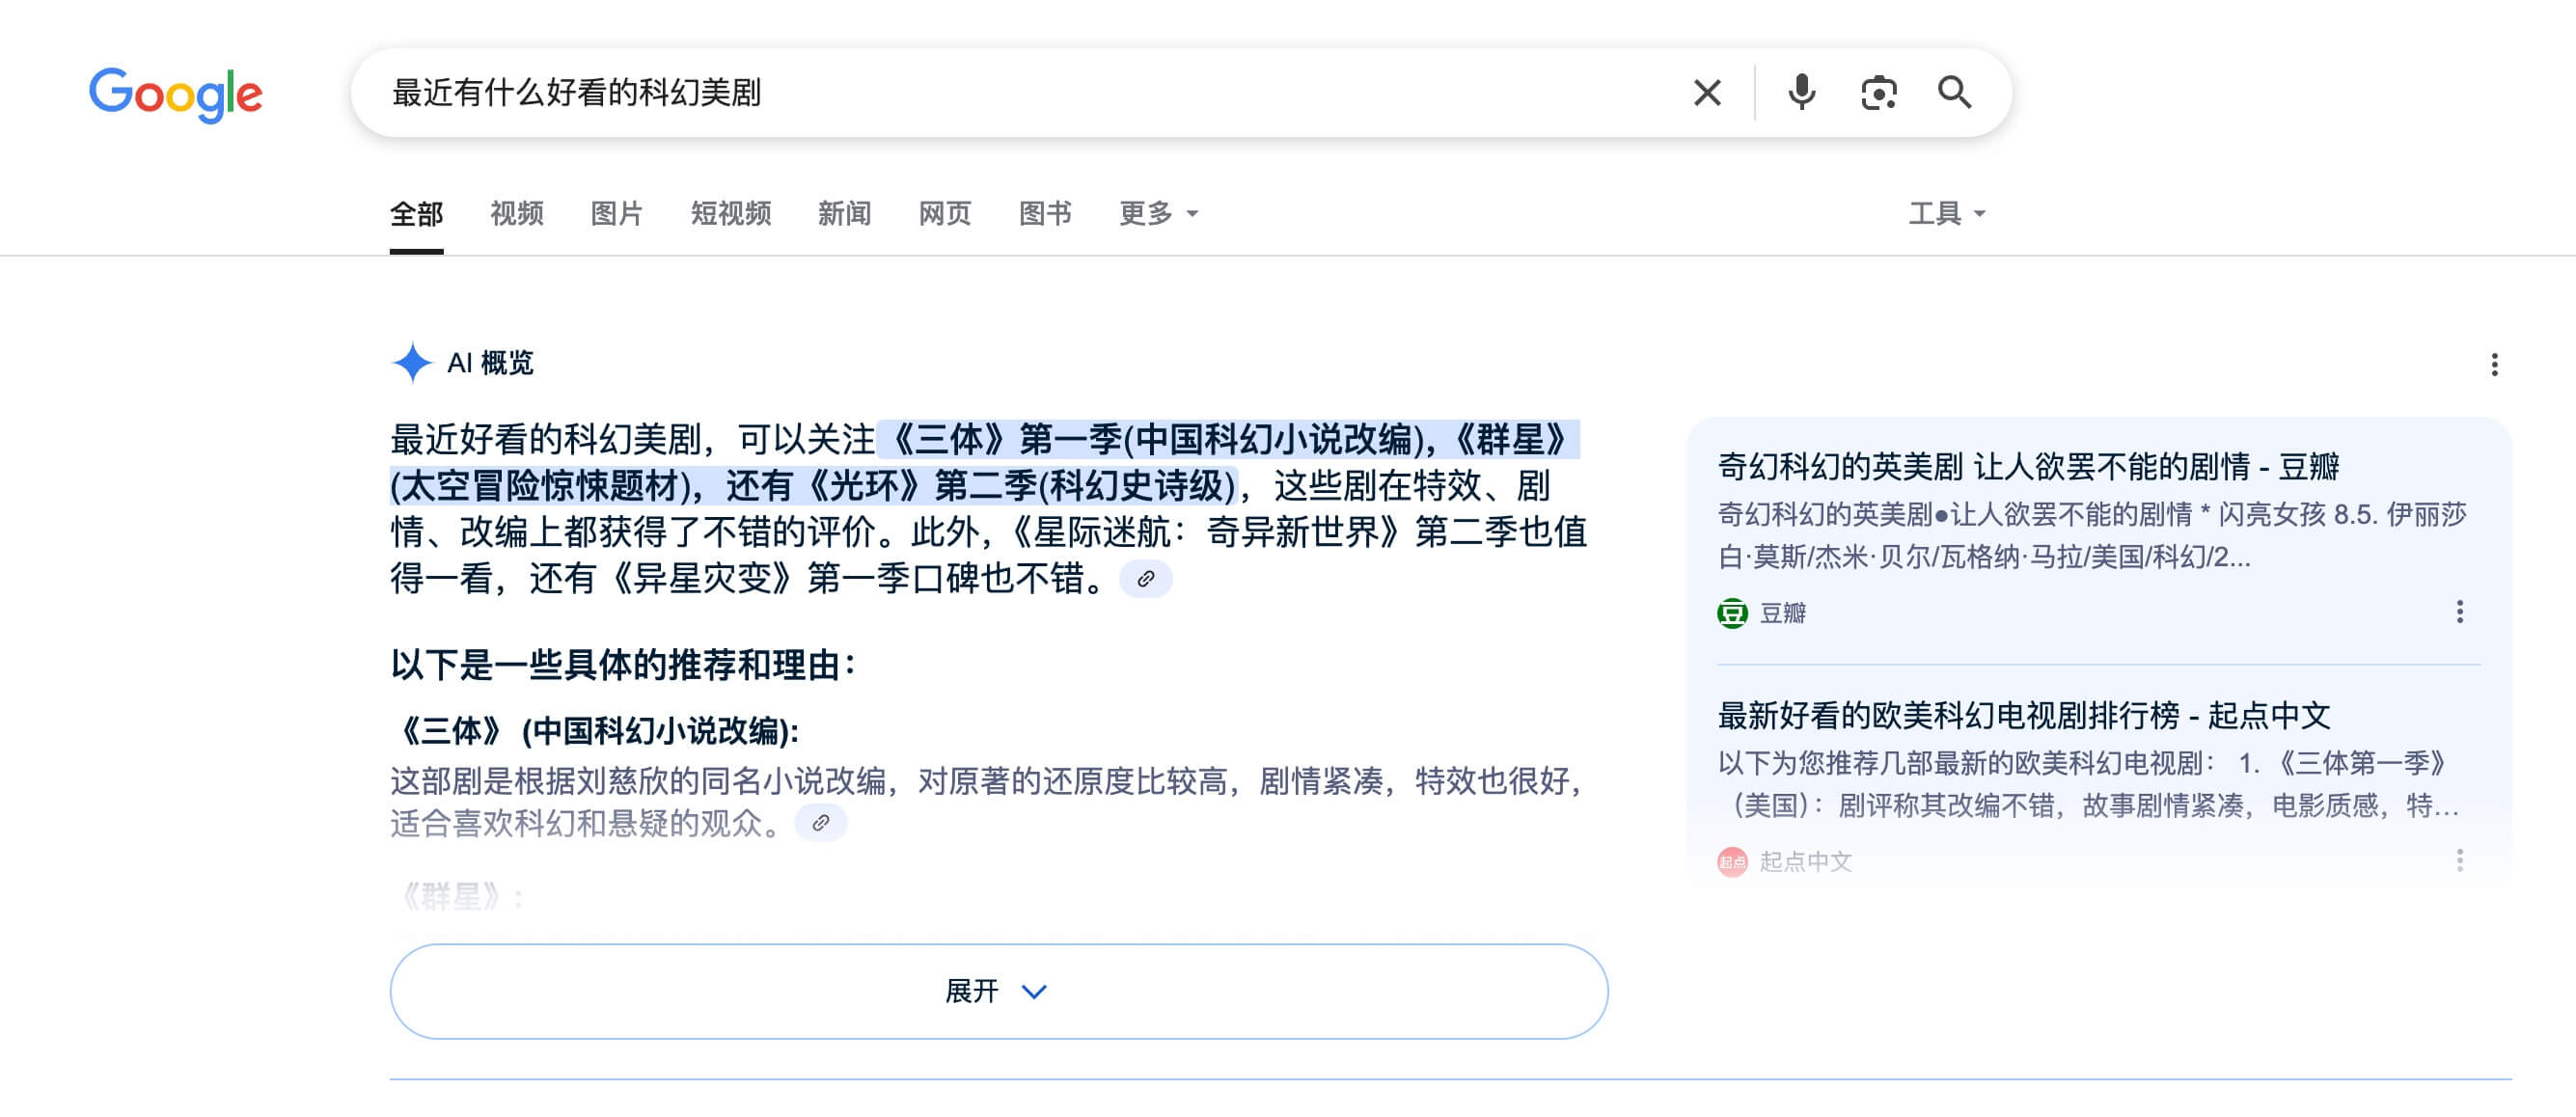
Task: Switch to the 图书 tab
Action: 1045,214
